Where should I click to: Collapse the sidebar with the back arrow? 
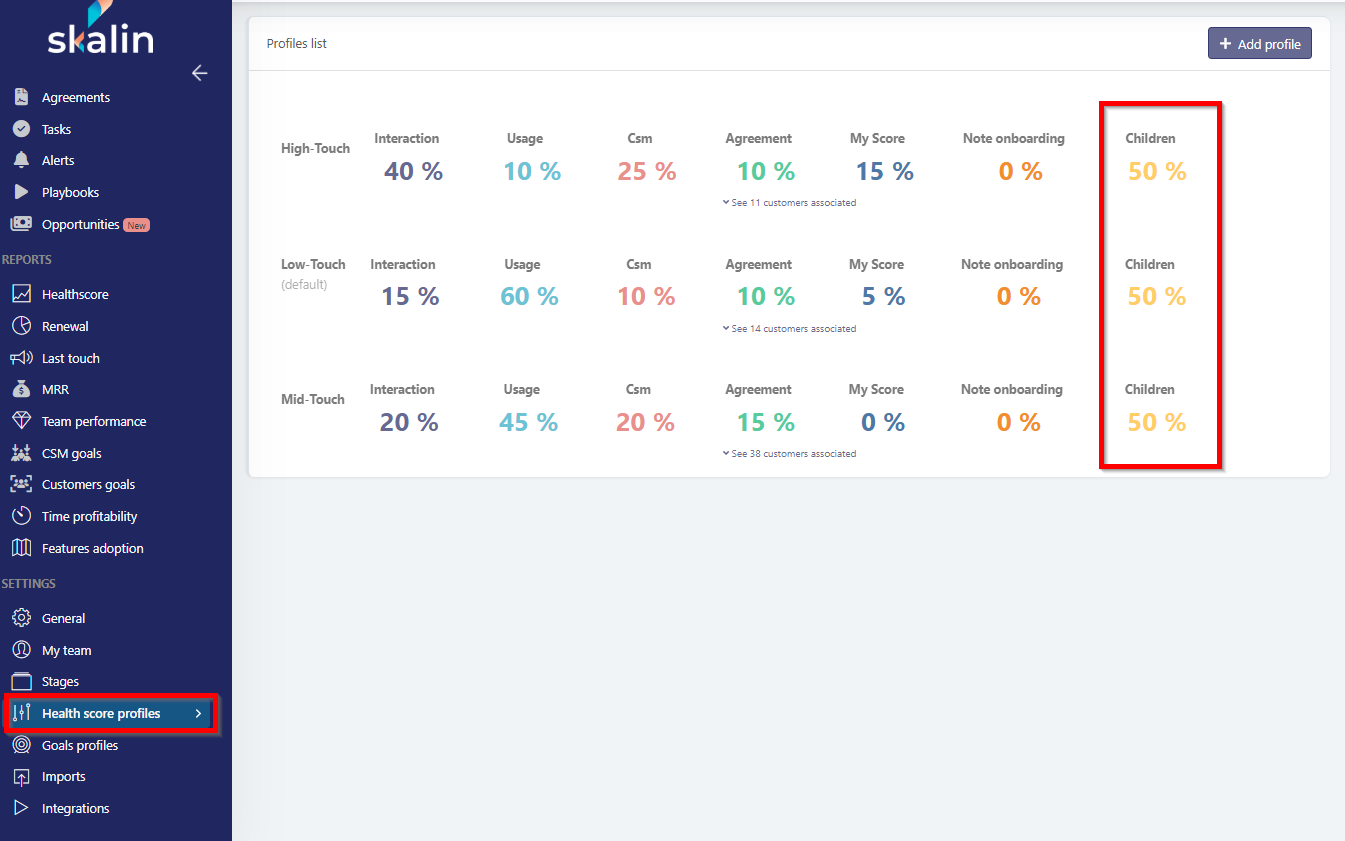pyautogui.click(x=199, y=73)
